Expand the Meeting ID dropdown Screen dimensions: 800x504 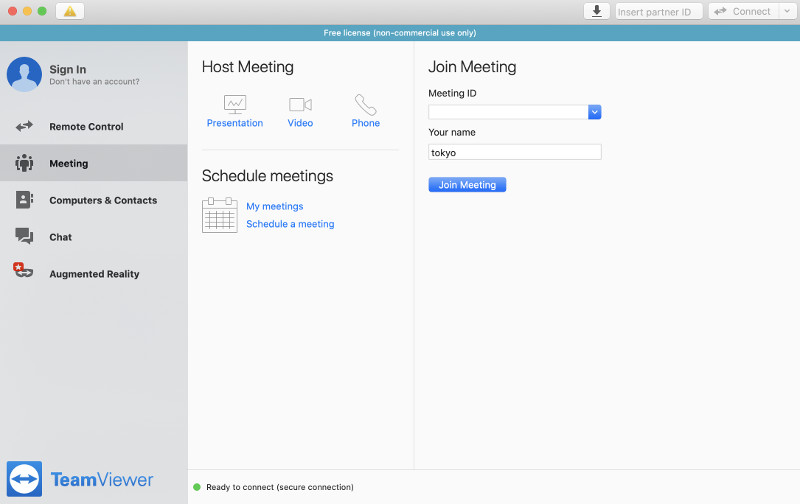(594, 112)
